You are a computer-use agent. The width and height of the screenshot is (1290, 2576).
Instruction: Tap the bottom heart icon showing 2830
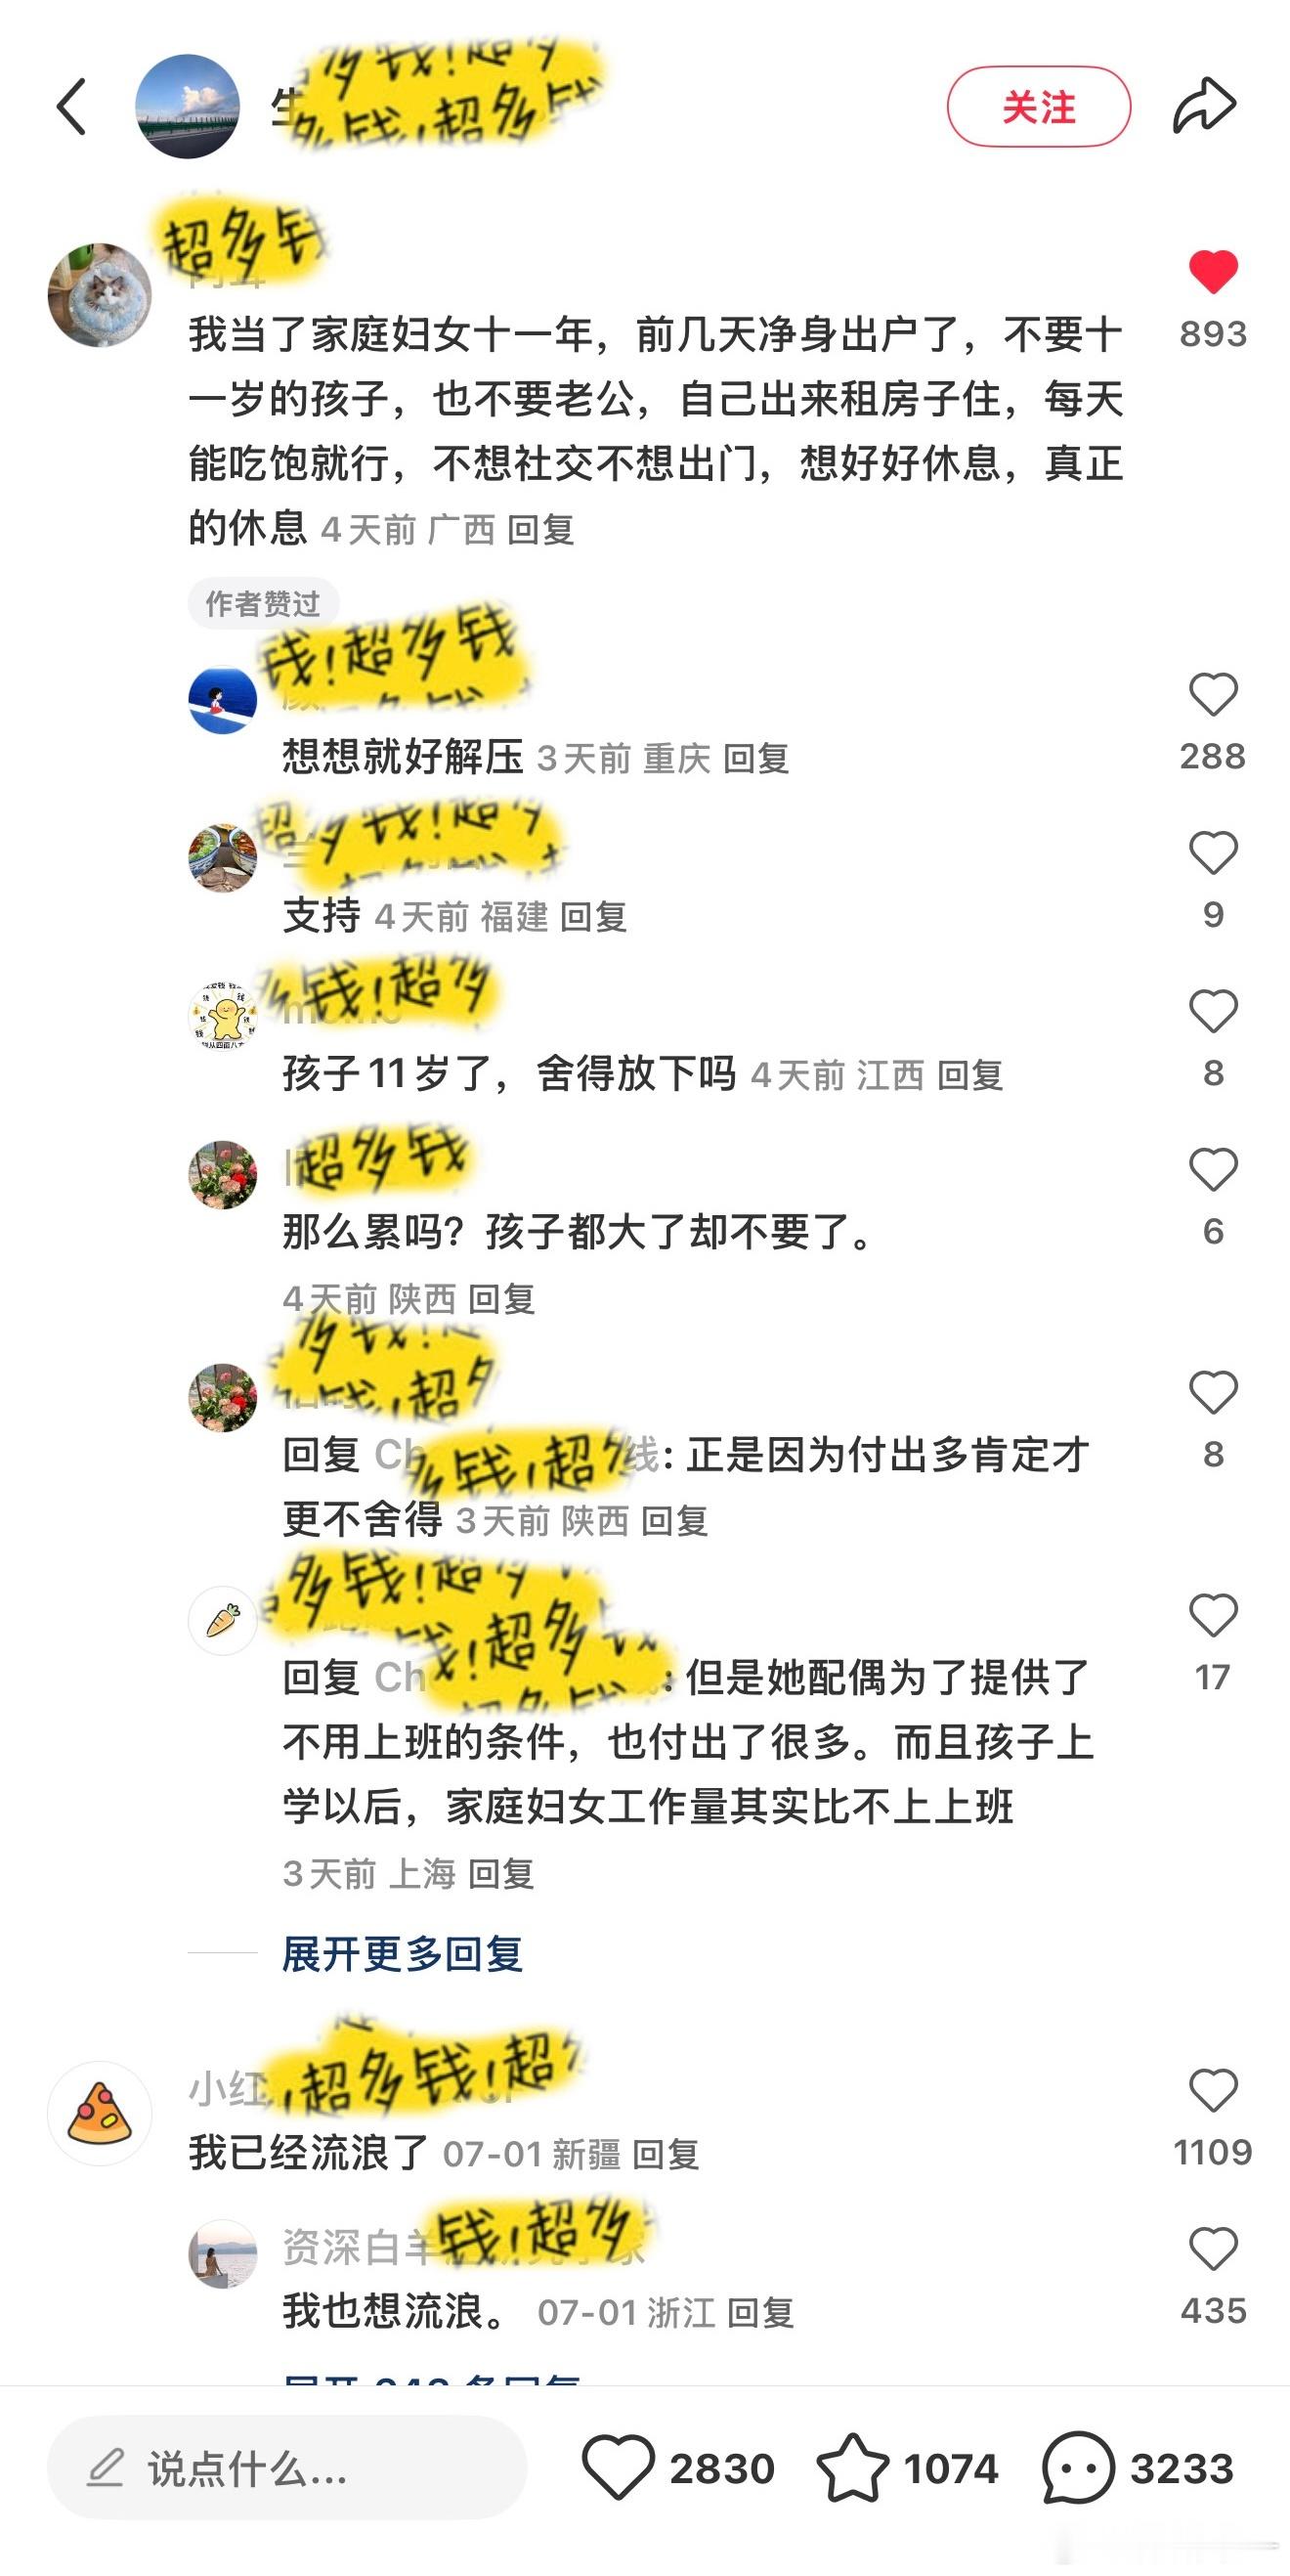point(617,2468)
